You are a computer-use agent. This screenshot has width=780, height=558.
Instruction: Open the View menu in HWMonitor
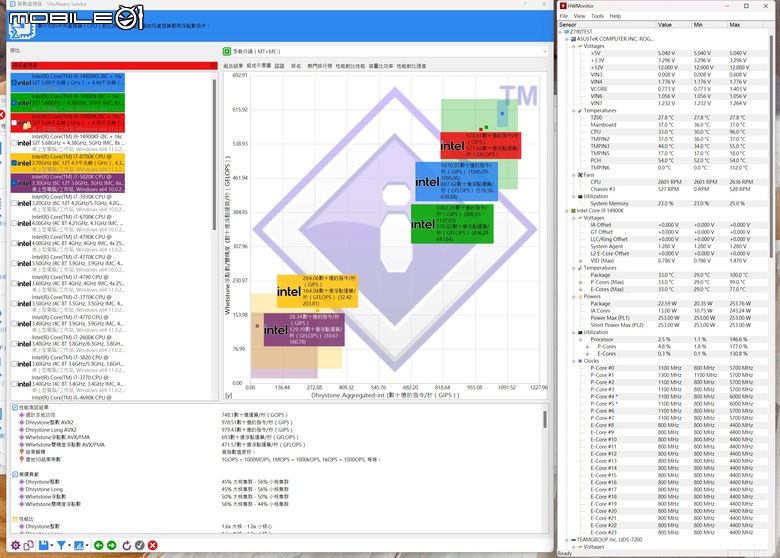point(580,16)
